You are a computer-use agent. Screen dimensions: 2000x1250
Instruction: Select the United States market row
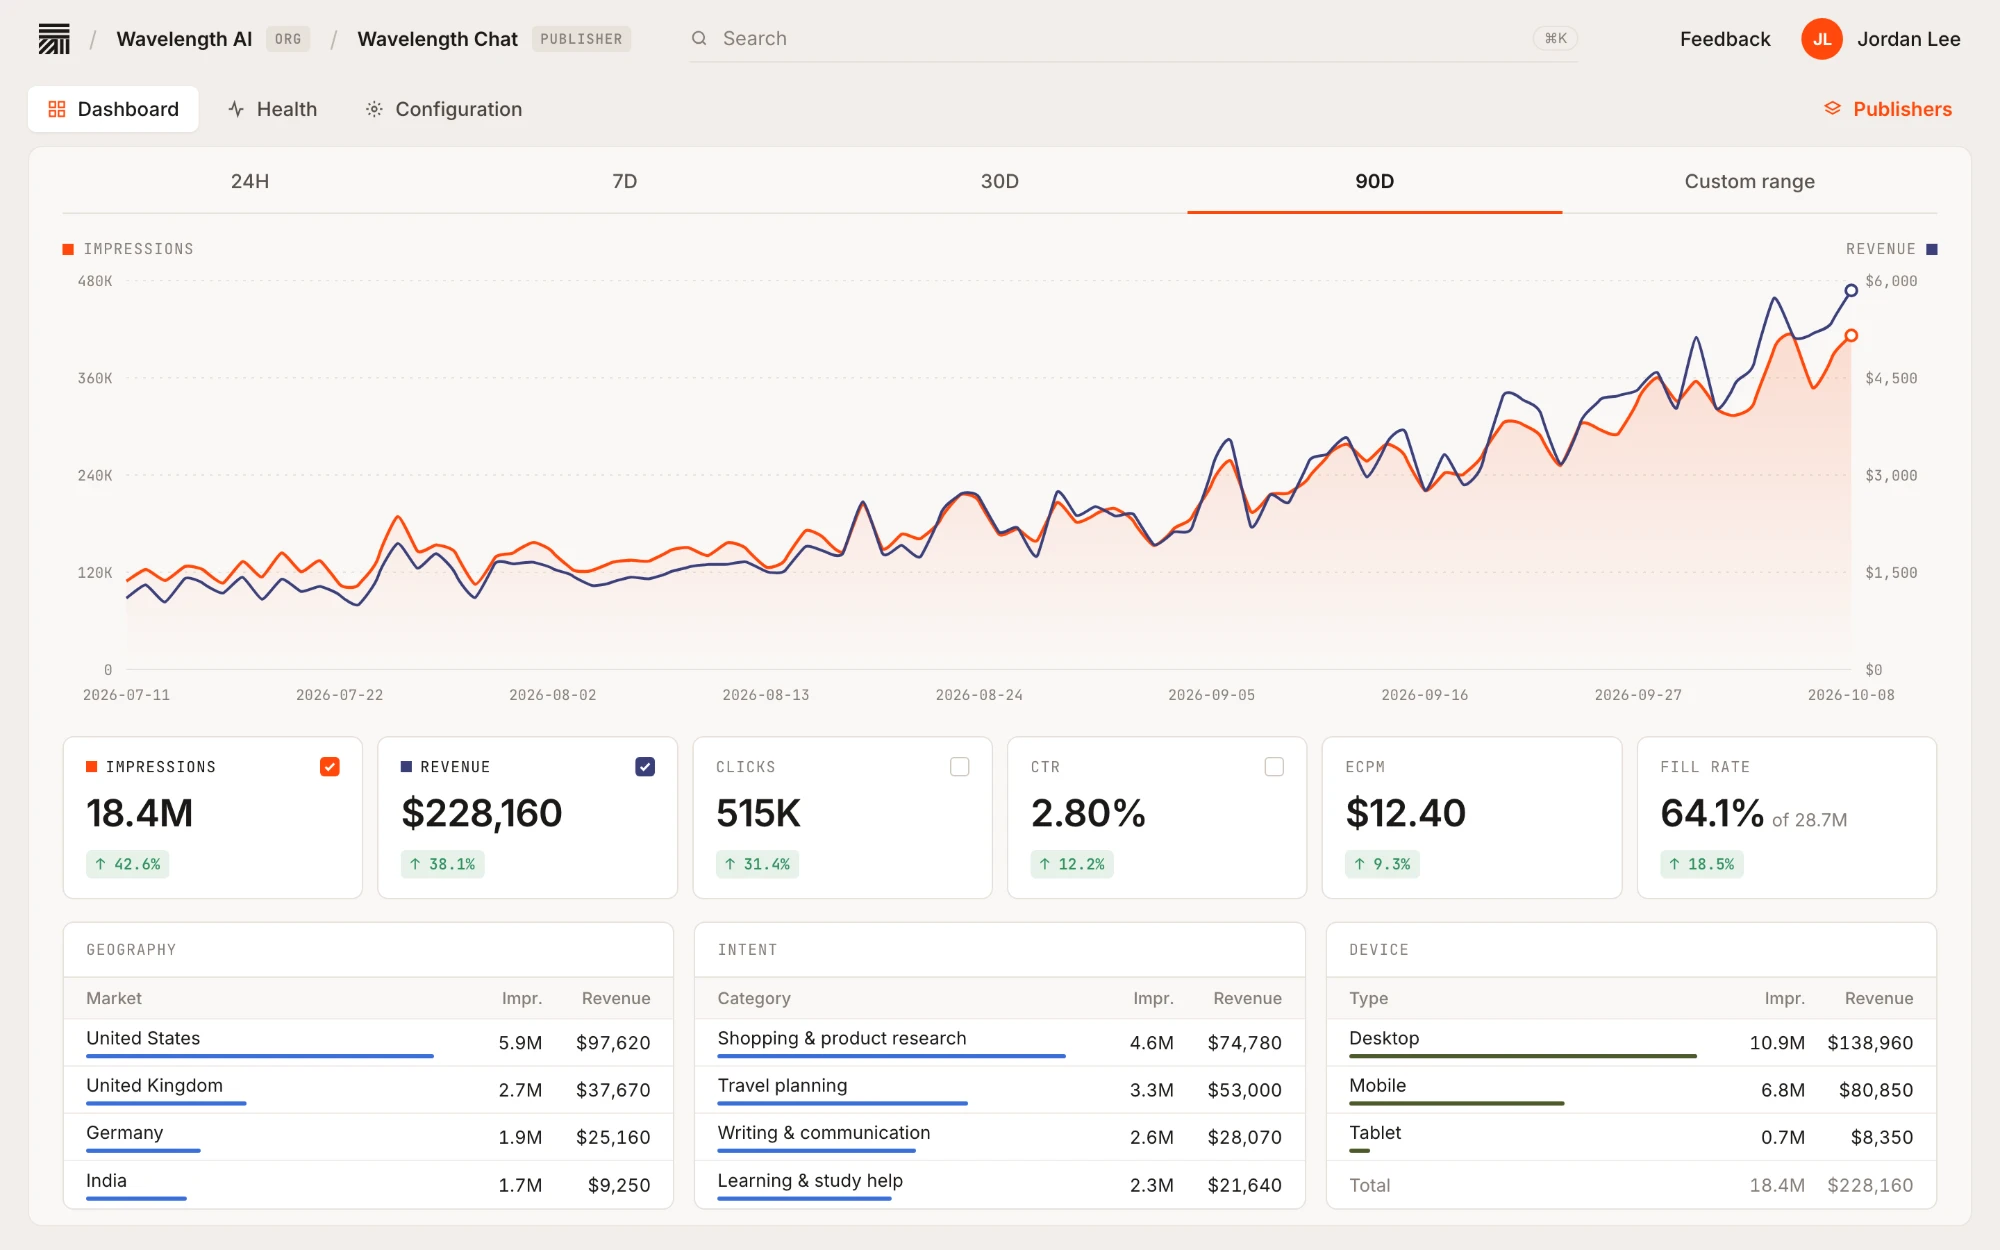coord(368,1043)
